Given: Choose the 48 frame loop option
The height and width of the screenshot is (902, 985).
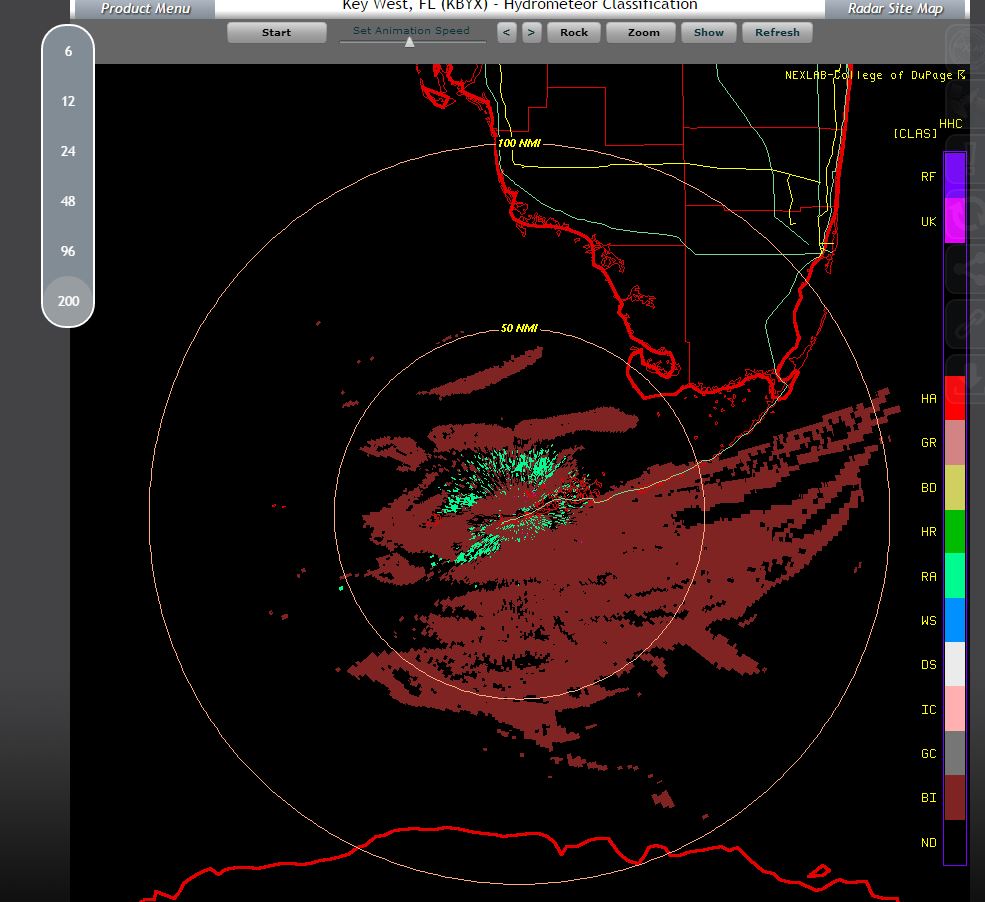Looking at the screenshot, I should (68, 201).
